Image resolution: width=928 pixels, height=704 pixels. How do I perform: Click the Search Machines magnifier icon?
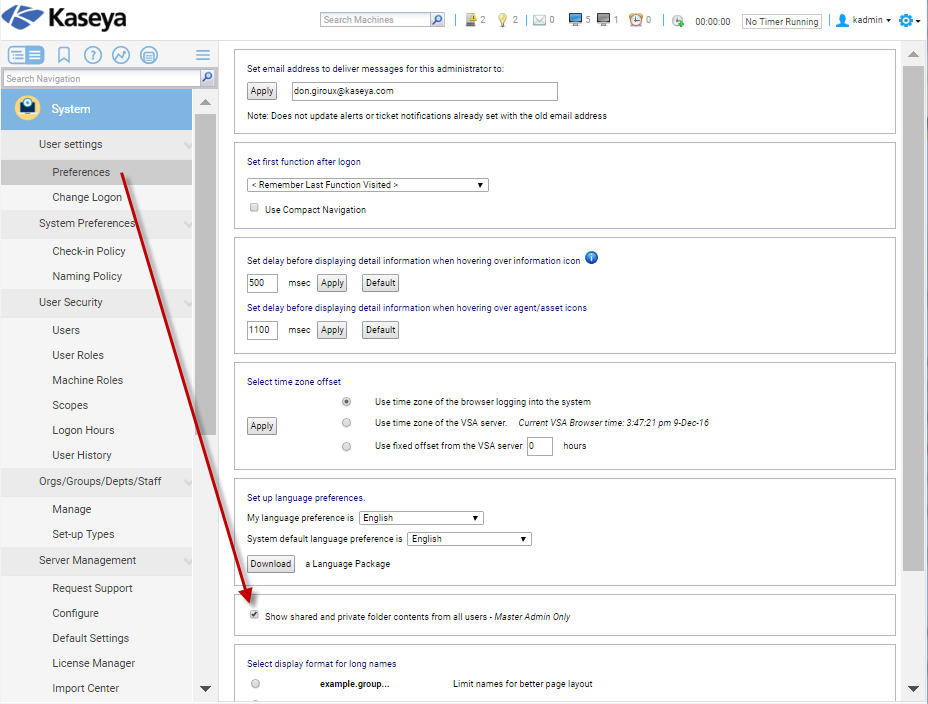tap(437, 20)
